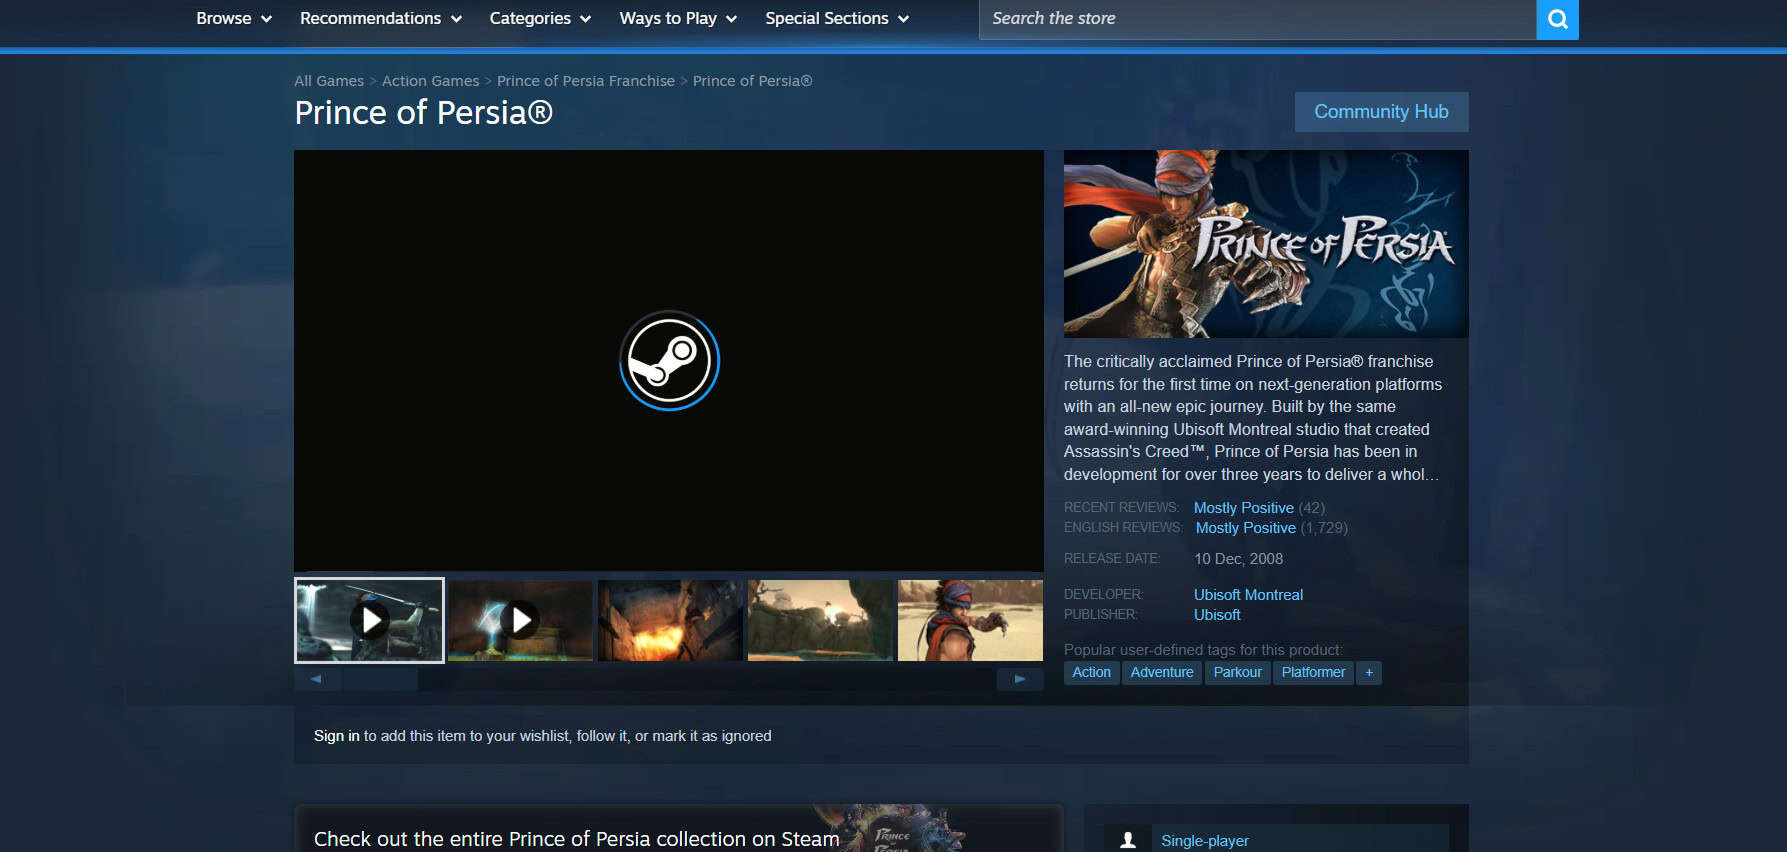Select the fiery cave screenshot thumbnail
The image size is (1787, 852).
(x=670, y=620)
